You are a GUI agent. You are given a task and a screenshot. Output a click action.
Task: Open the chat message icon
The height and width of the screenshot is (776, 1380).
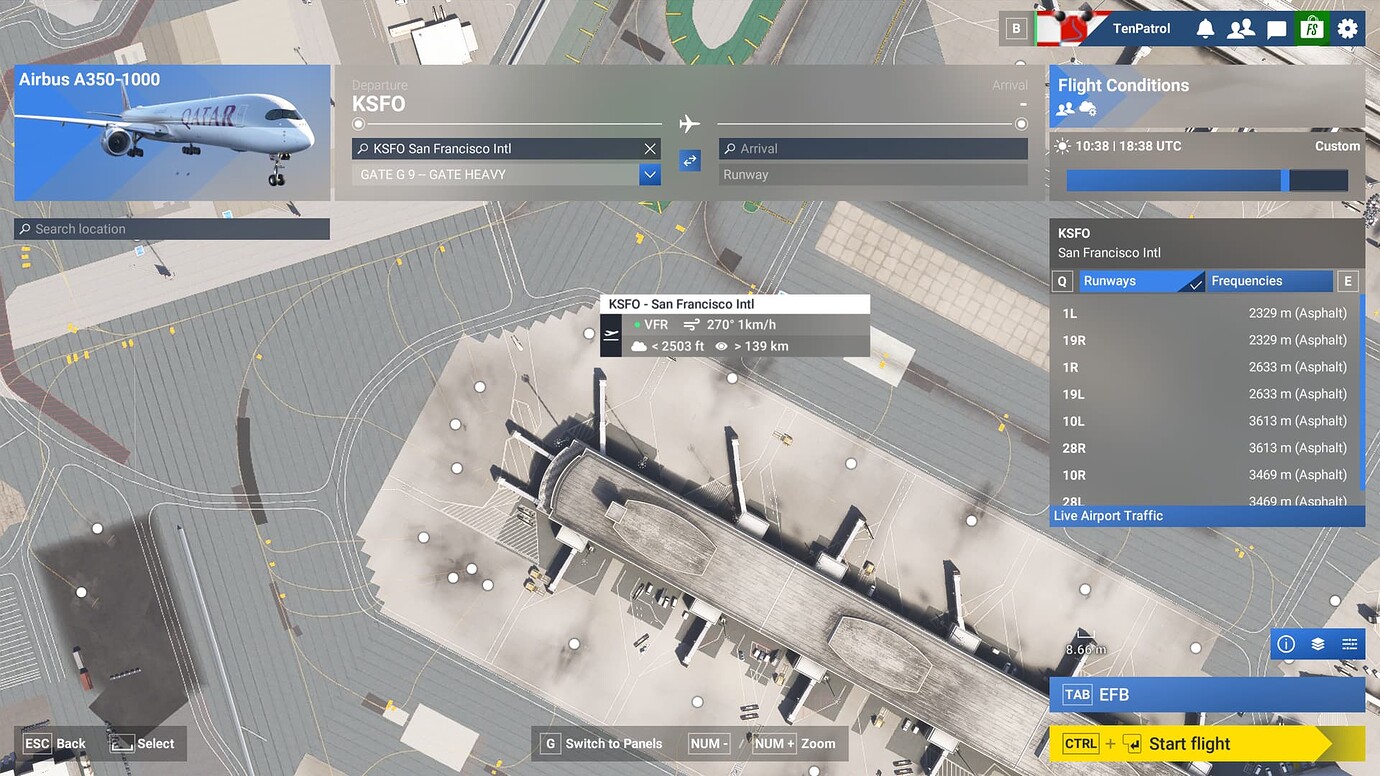click(x=1276, y=29)
